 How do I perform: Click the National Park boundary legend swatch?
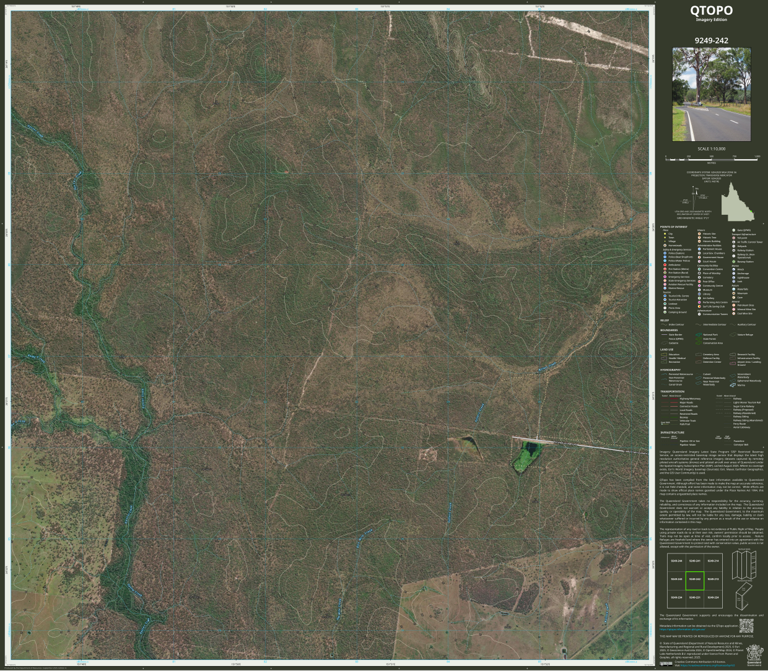tap(698, 335)
